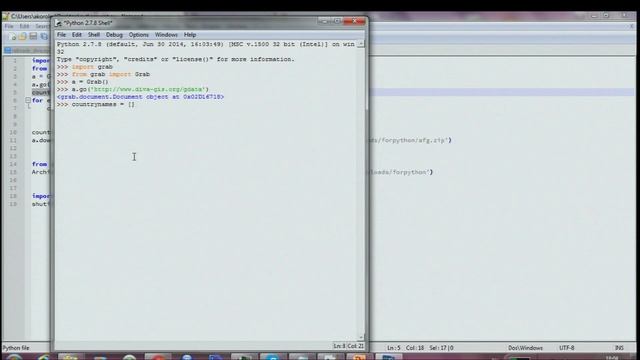Click the 'UTF-8' encoding indicator
The image size is (640, 360).
point(567,348)
